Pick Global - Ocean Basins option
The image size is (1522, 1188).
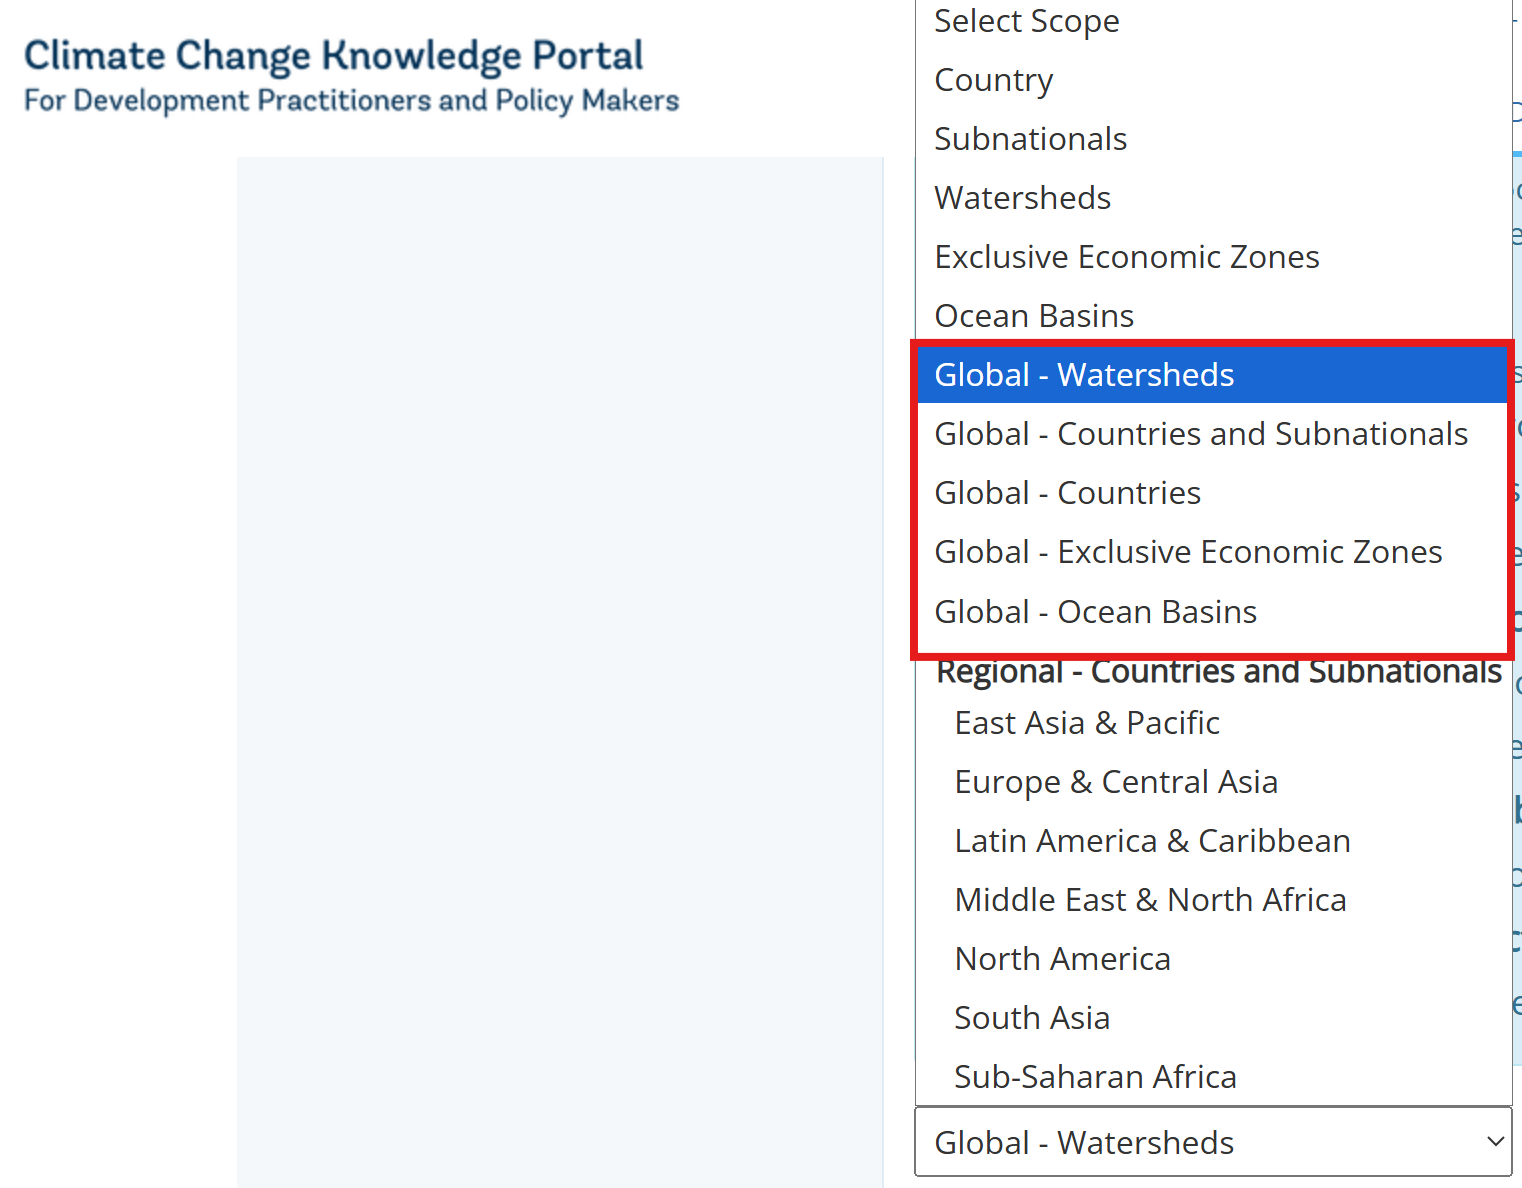pyautogui.click(x=1095, y=612)
